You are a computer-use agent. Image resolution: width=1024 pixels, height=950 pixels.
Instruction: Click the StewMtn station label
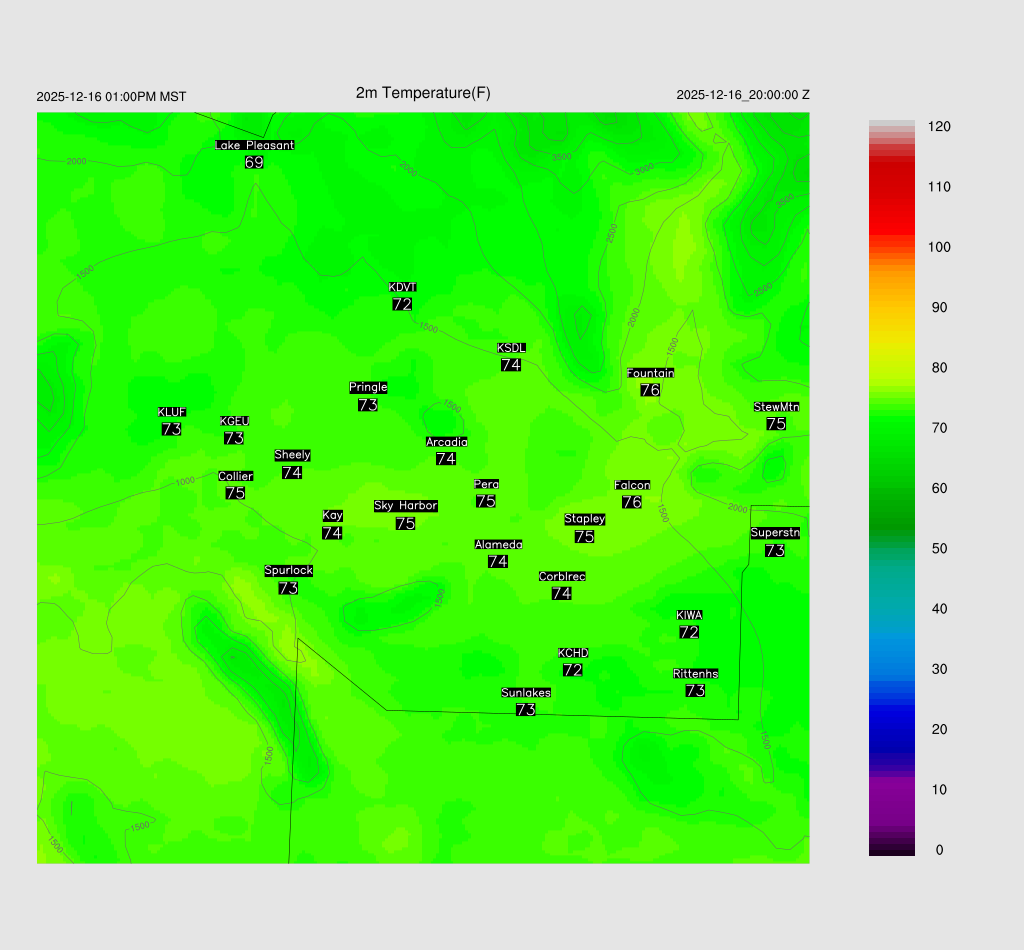[x=776, y=407]
